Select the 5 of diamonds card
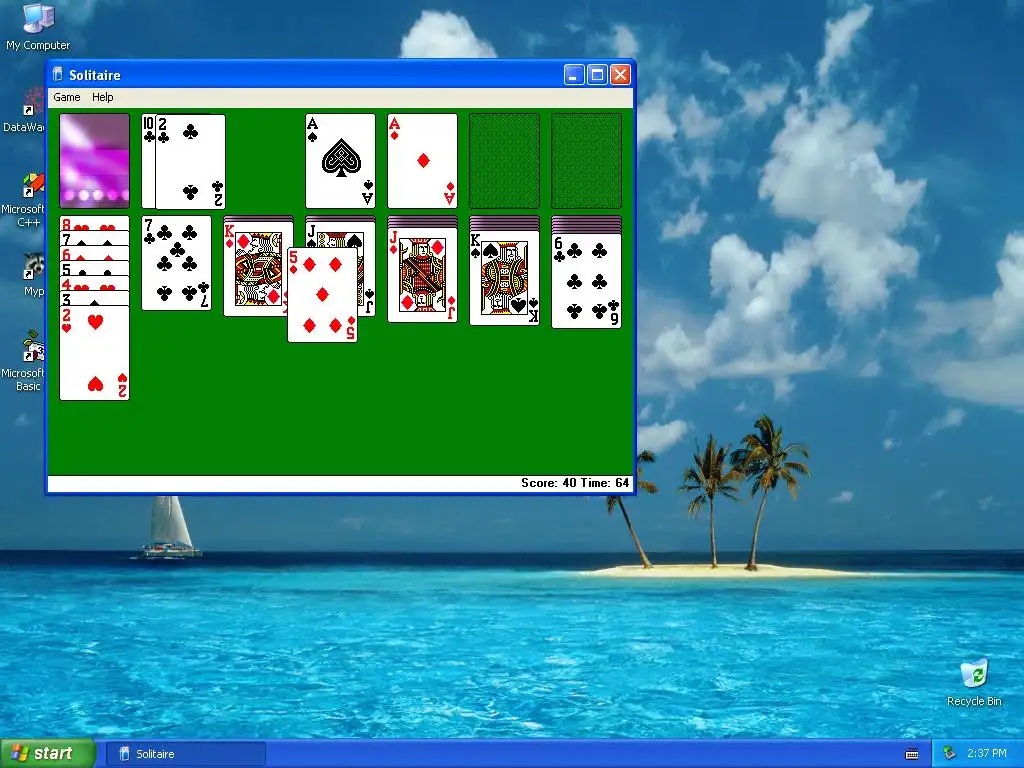 coord(323,295)
